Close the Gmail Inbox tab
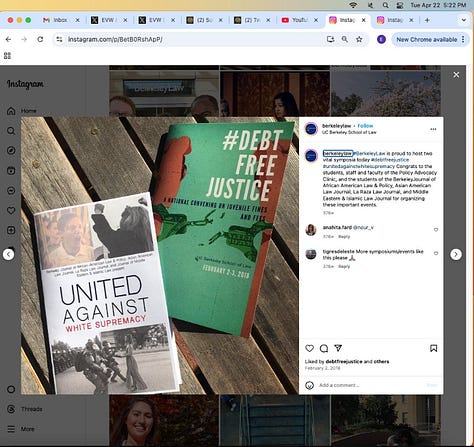The height and width of the screenshot is (447, 474). (77, 20)
